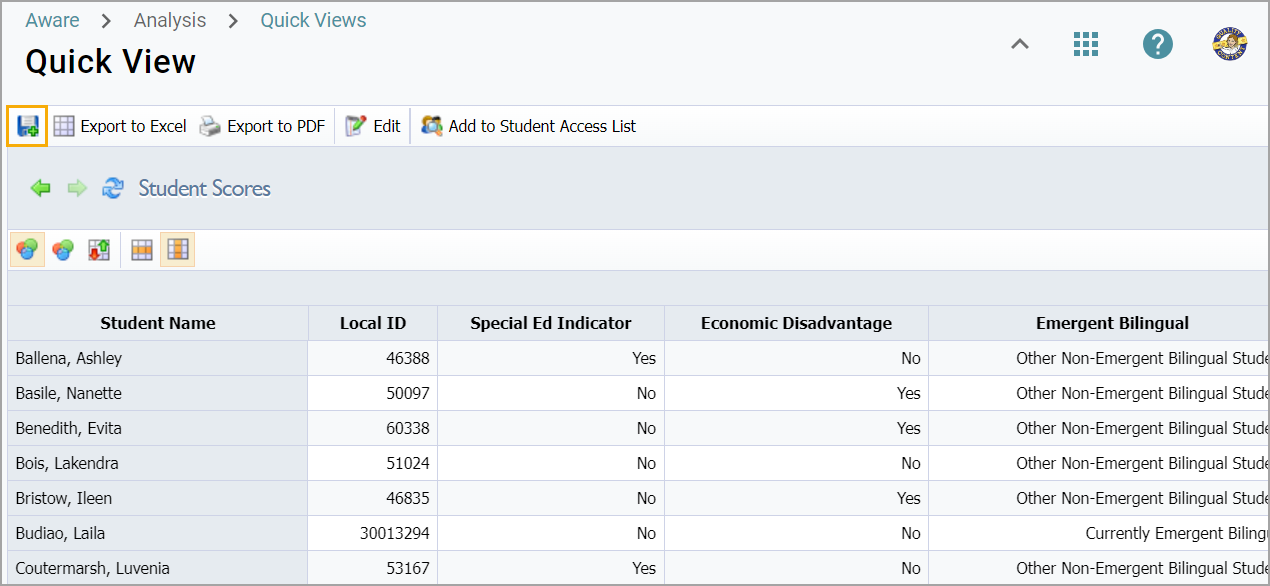The width and height of the screenshot is (1270, 586).
Task: Toggle the highlighted grid icon with orange column
Action: coord(178,250)
